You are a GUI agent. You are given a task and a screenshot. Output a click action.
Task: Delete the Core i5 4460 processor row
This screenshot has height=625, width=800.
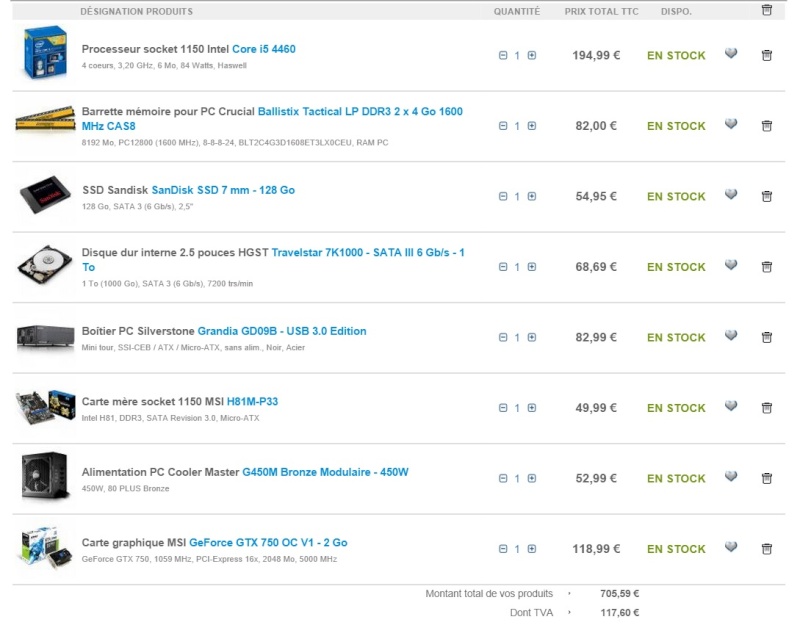click(x=766, y=55)
